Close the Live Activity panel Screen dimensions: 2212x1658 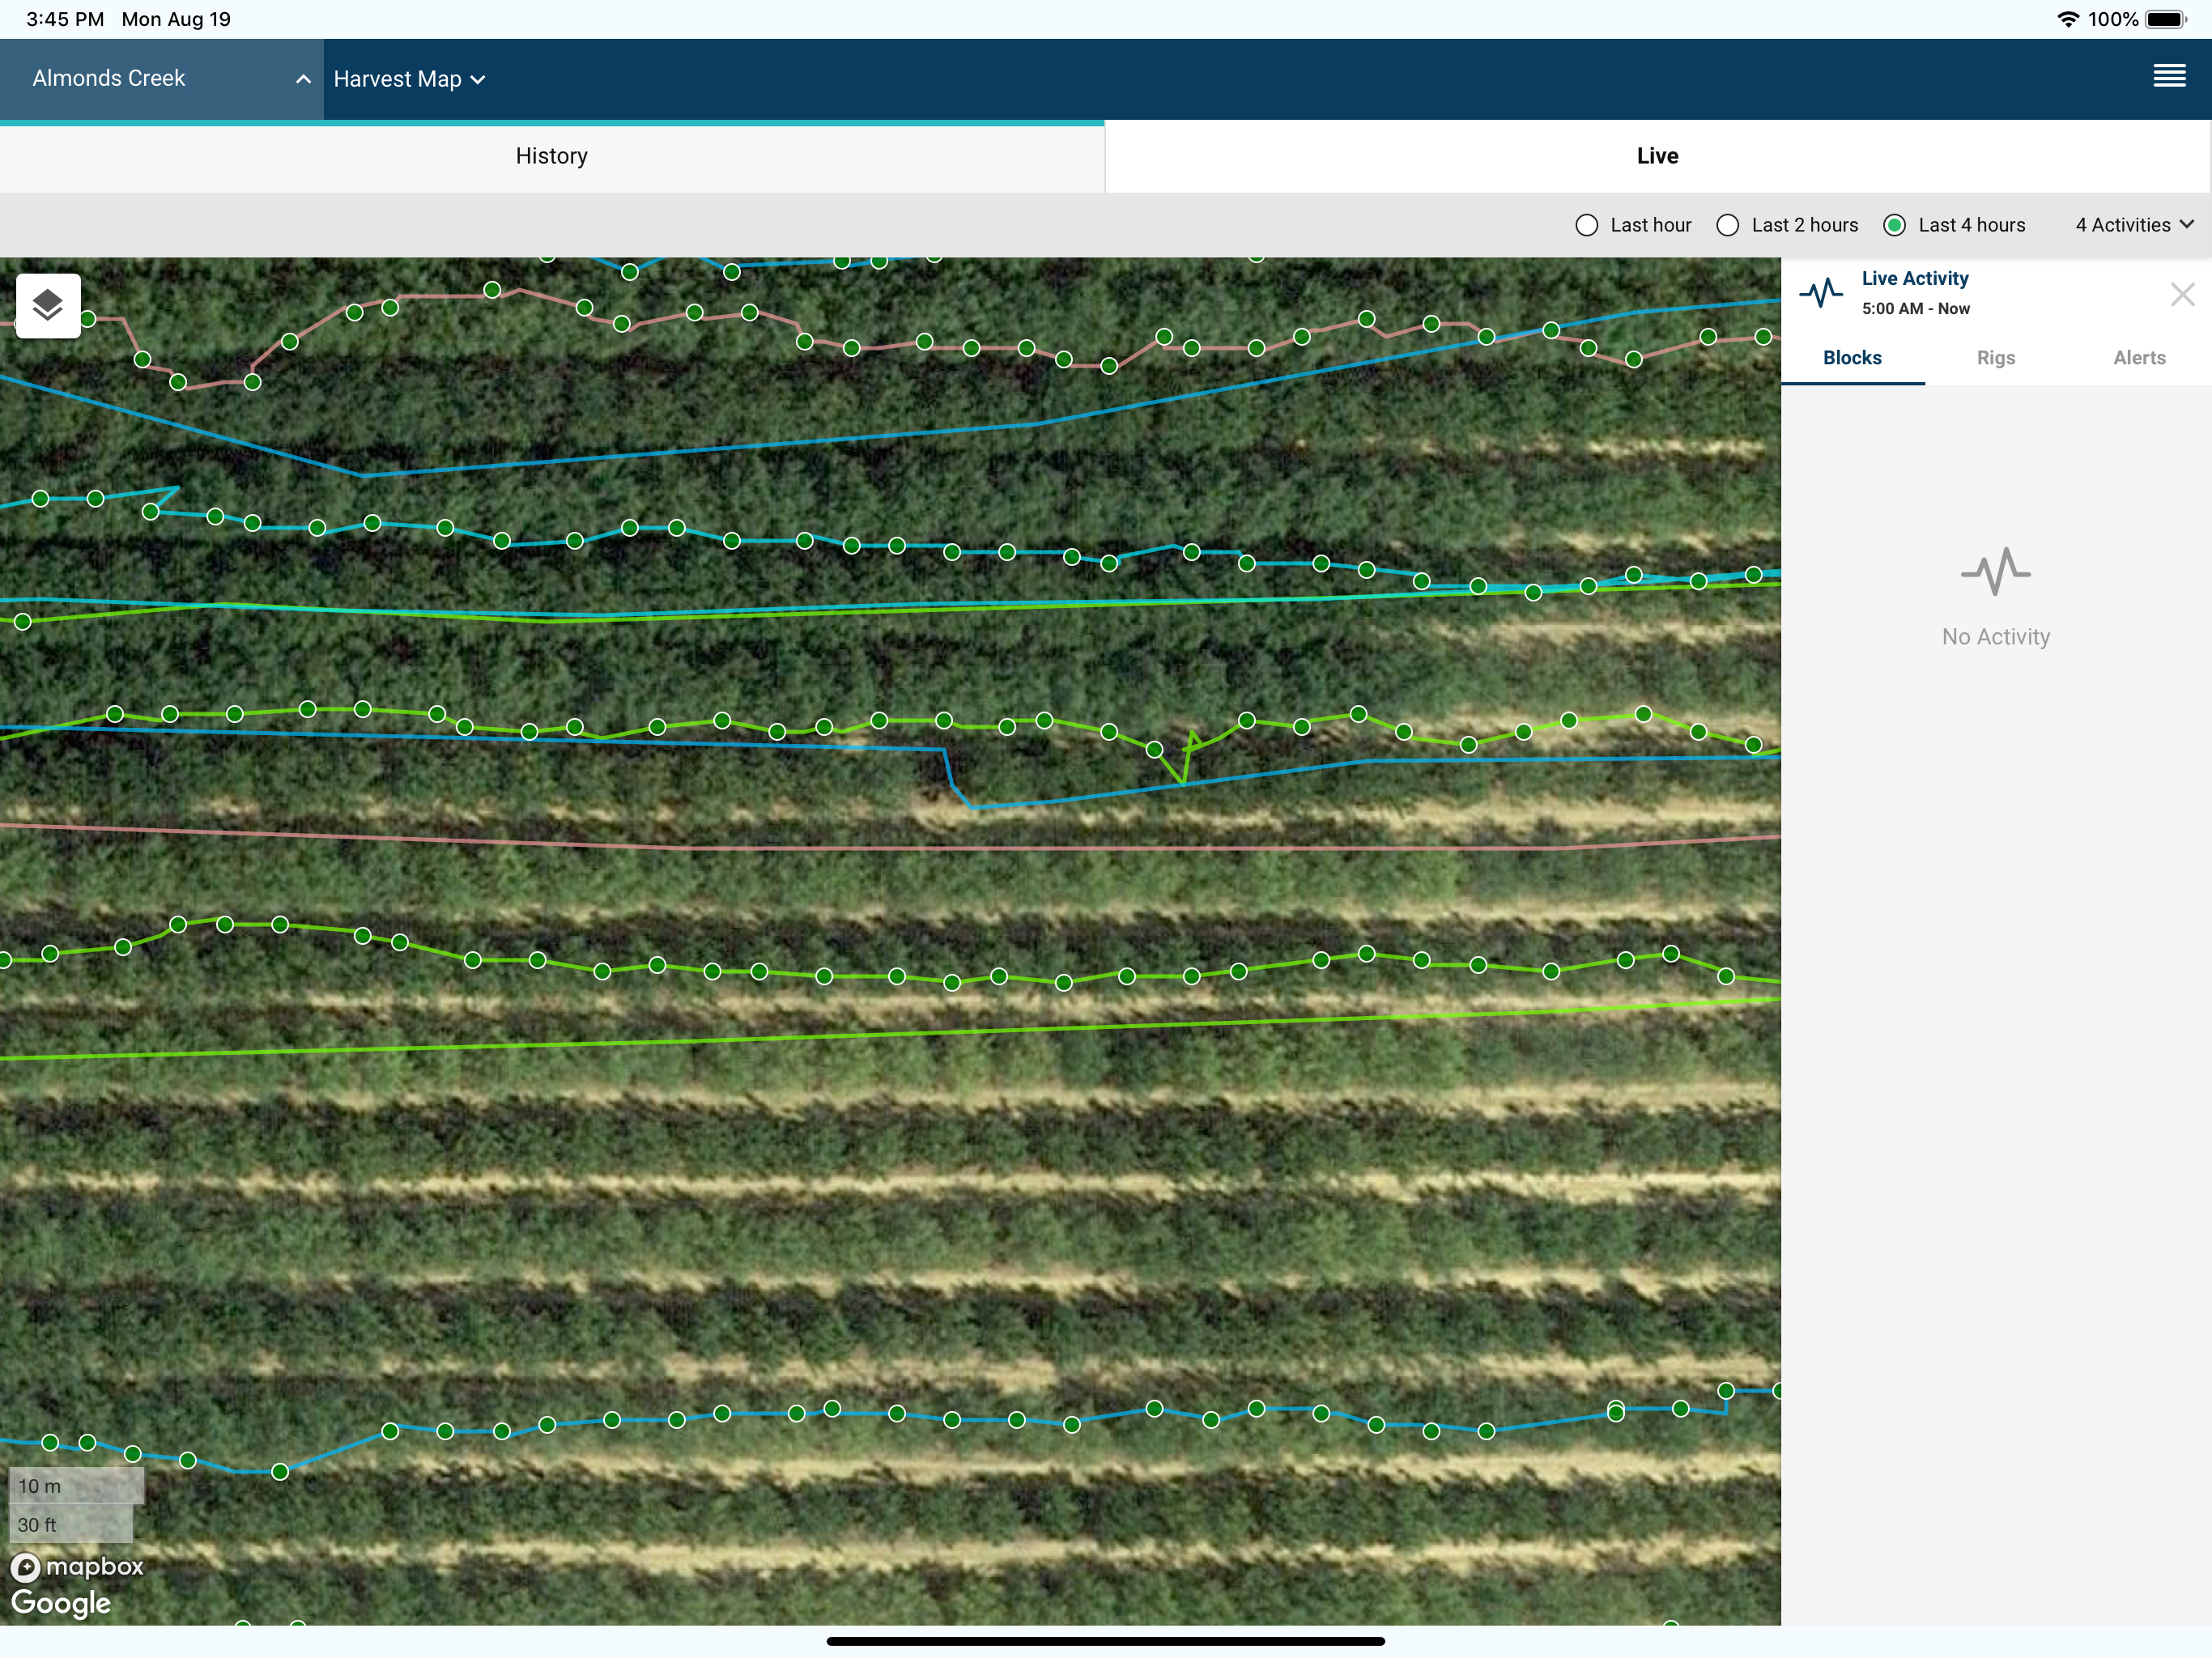[x=2182, y=294]
